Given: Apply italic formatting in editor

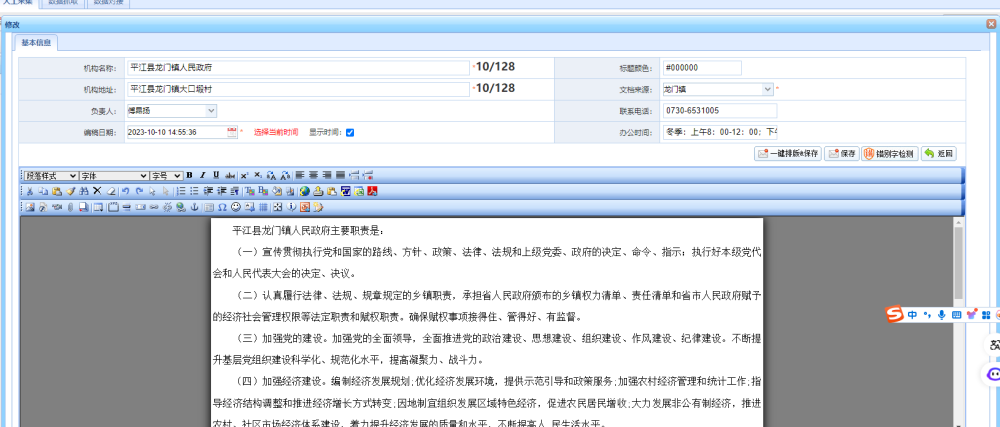Looking at the screenshot, I should click(x=202, y=175).
